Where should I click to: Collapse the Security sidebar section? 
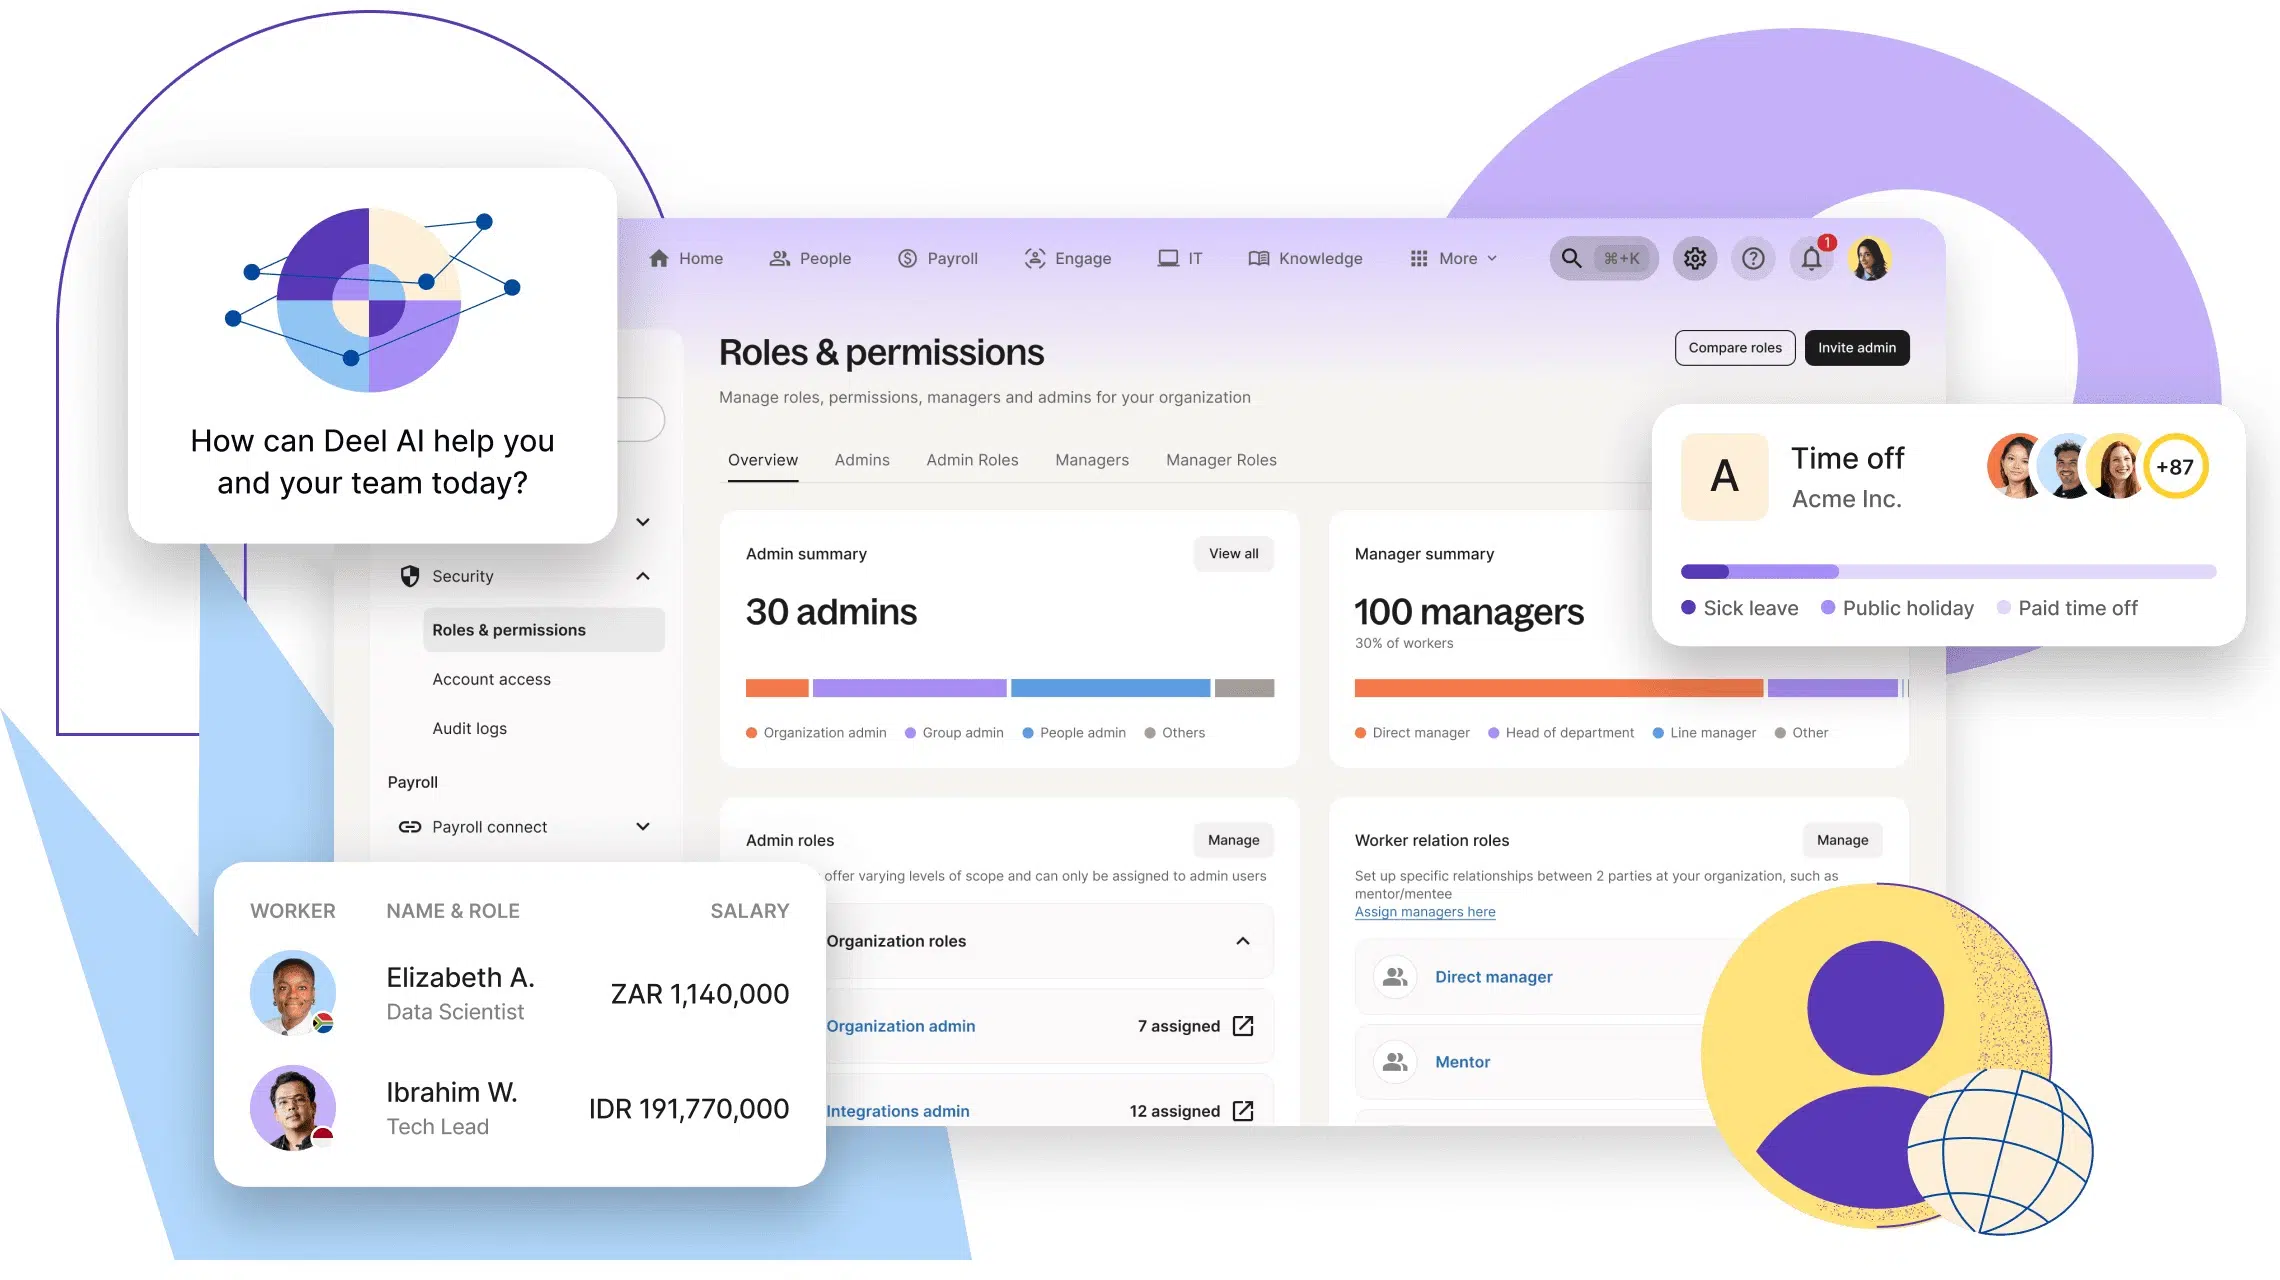(x=643, y=576)
